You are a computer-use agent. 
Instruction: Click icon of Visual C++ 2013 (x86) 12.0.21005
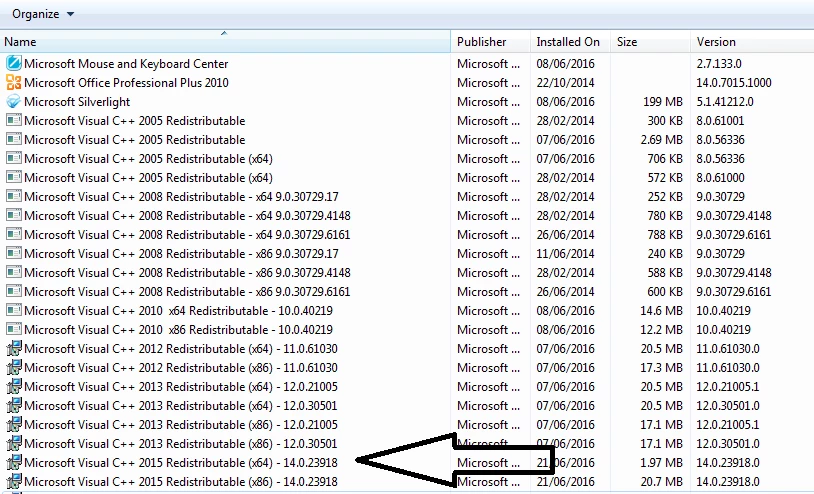click(x=13, y=424)
